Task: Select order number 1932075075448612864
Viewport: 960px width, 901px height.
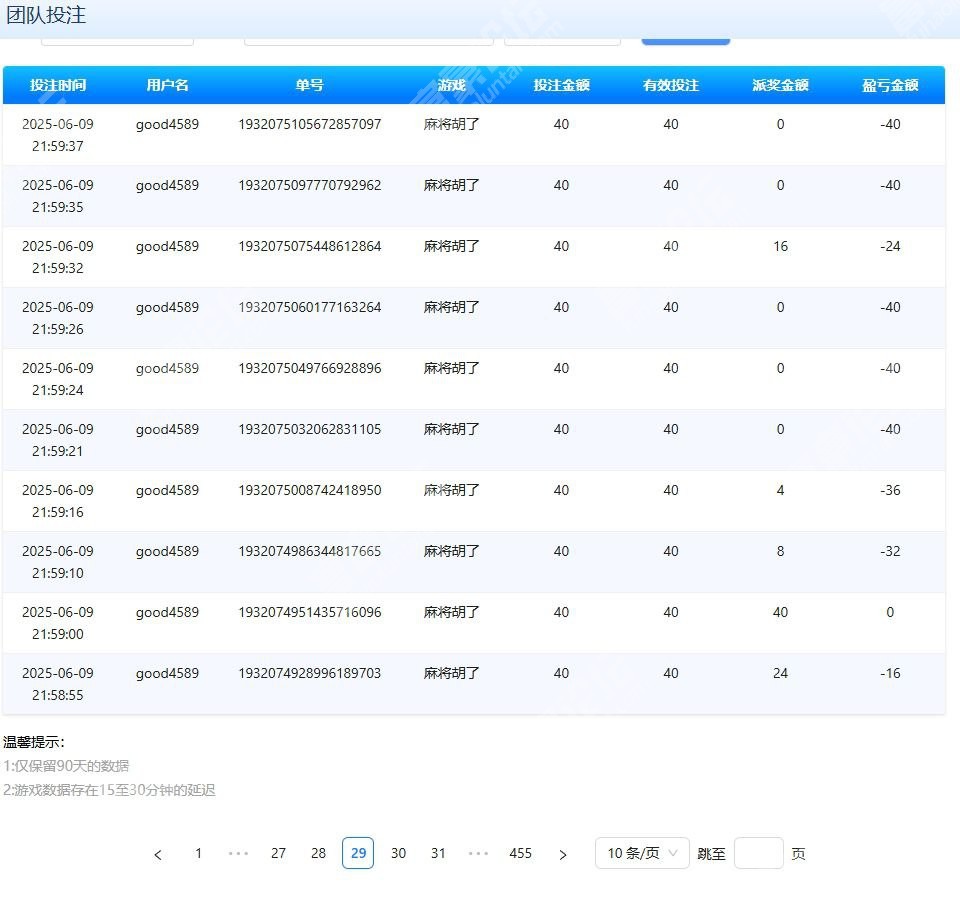Action: coord(310,246)
